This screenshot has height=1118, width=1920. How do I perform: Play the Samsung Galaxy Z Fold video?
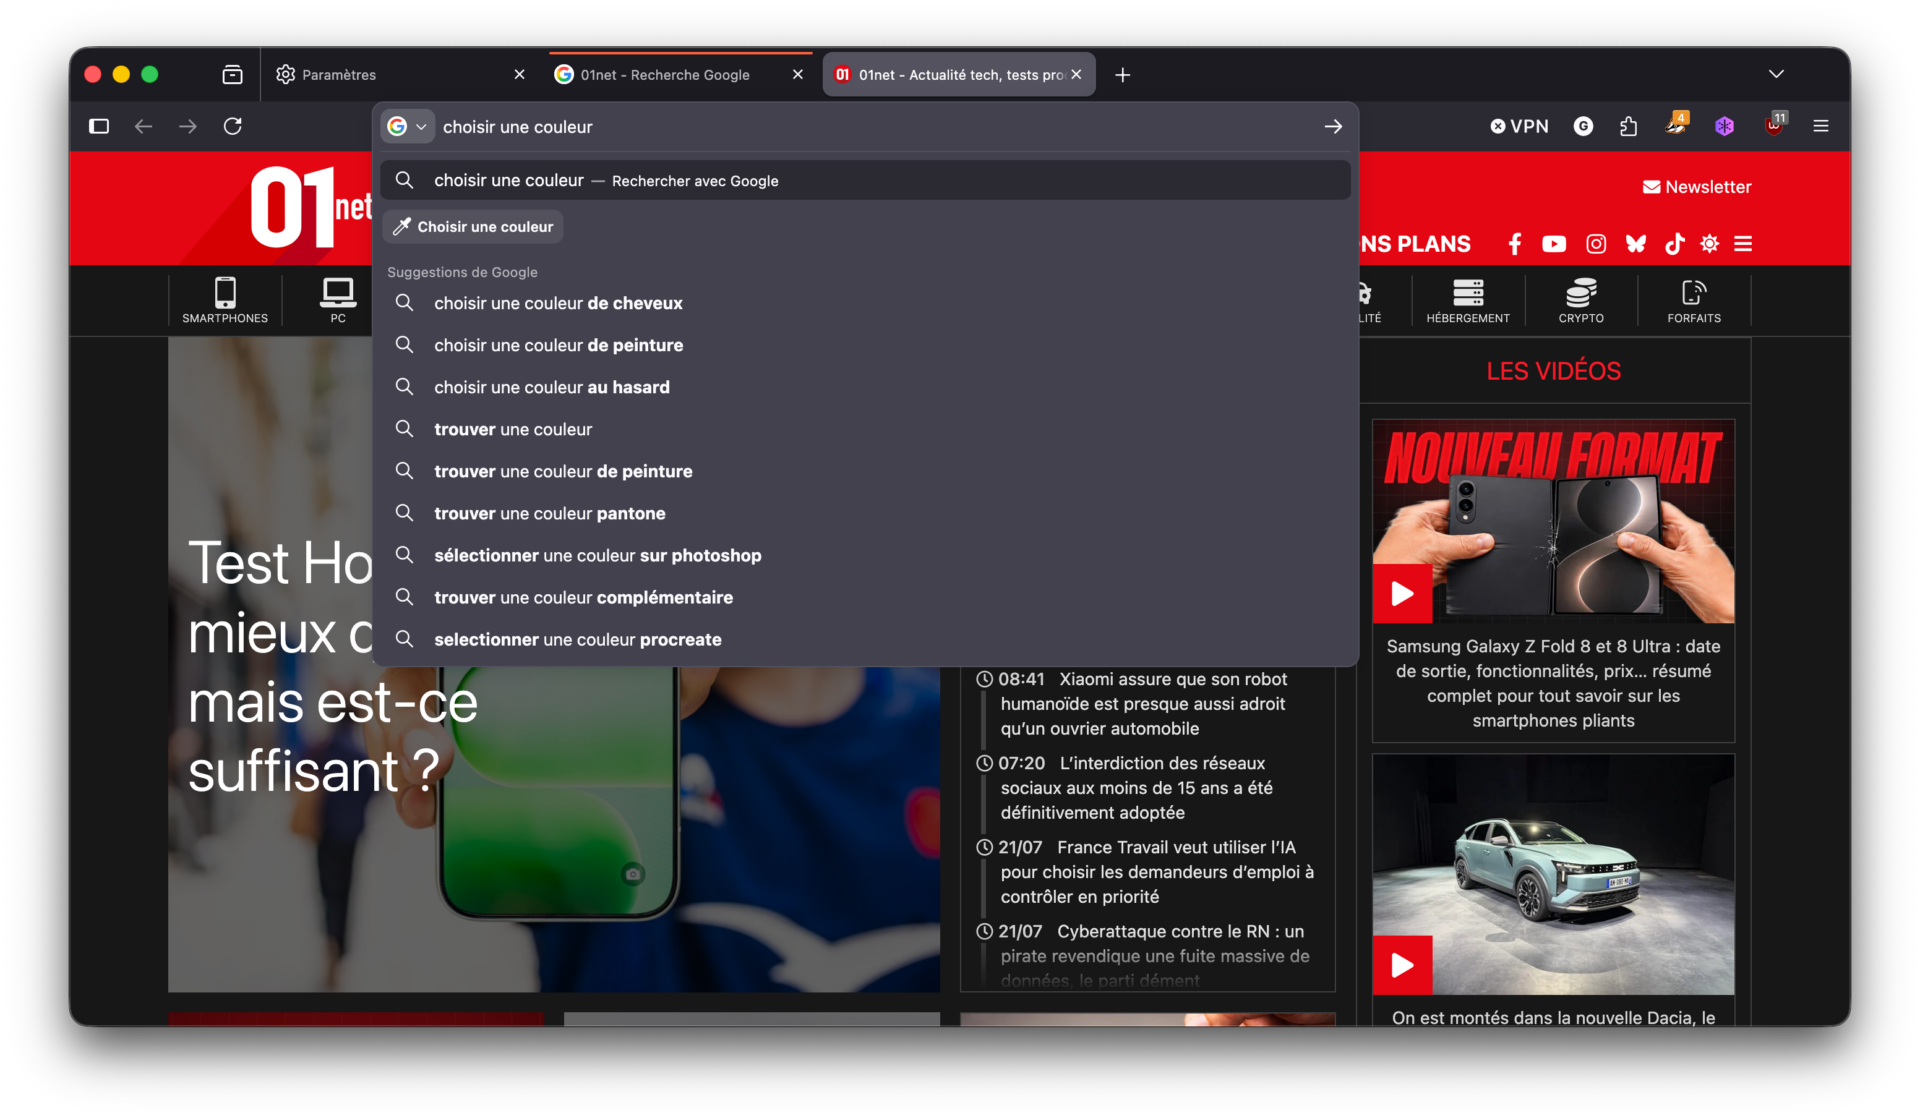click(x=1401, y=594)
